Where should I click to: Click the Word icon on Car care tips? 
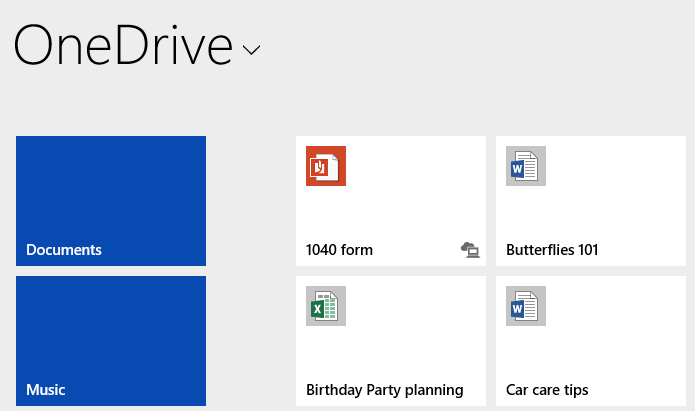tap(525, 306)
